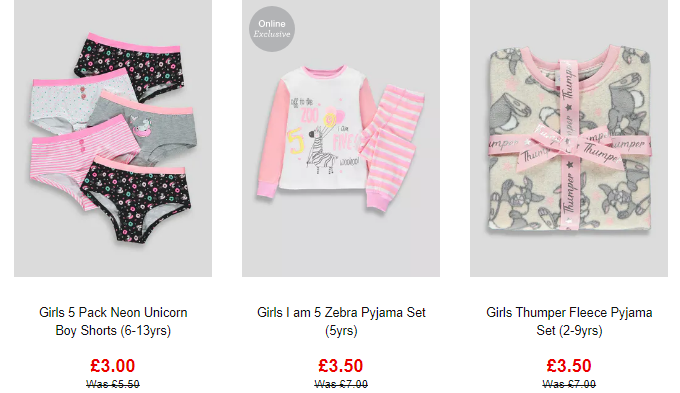The image size is (680, 393).
Task: Click the Was £7.00 under Thumper Pyjama Set
Action: click(x=569, y=384)
